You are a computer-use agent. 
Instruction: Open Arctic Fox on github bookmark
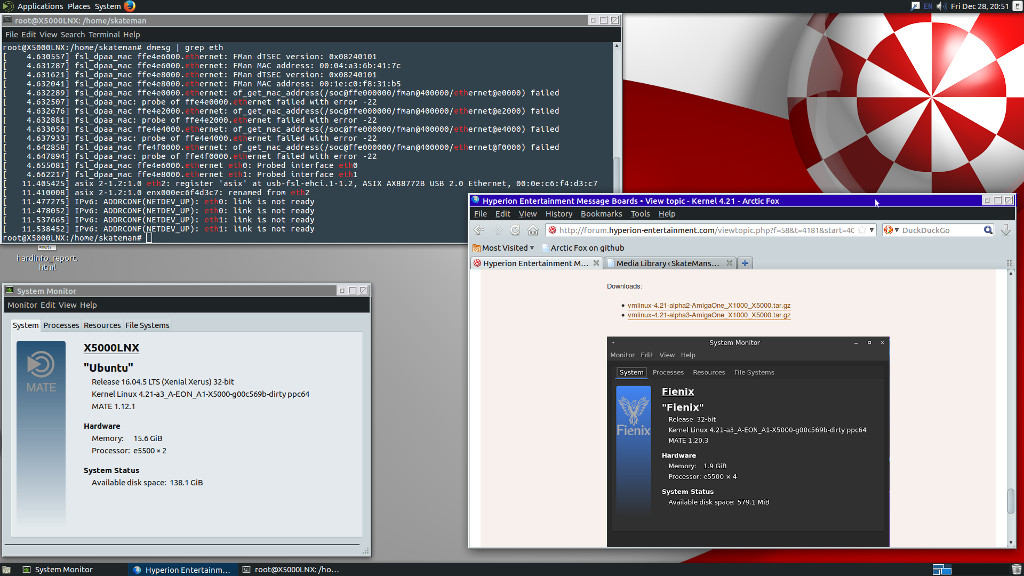pos(583,248)
